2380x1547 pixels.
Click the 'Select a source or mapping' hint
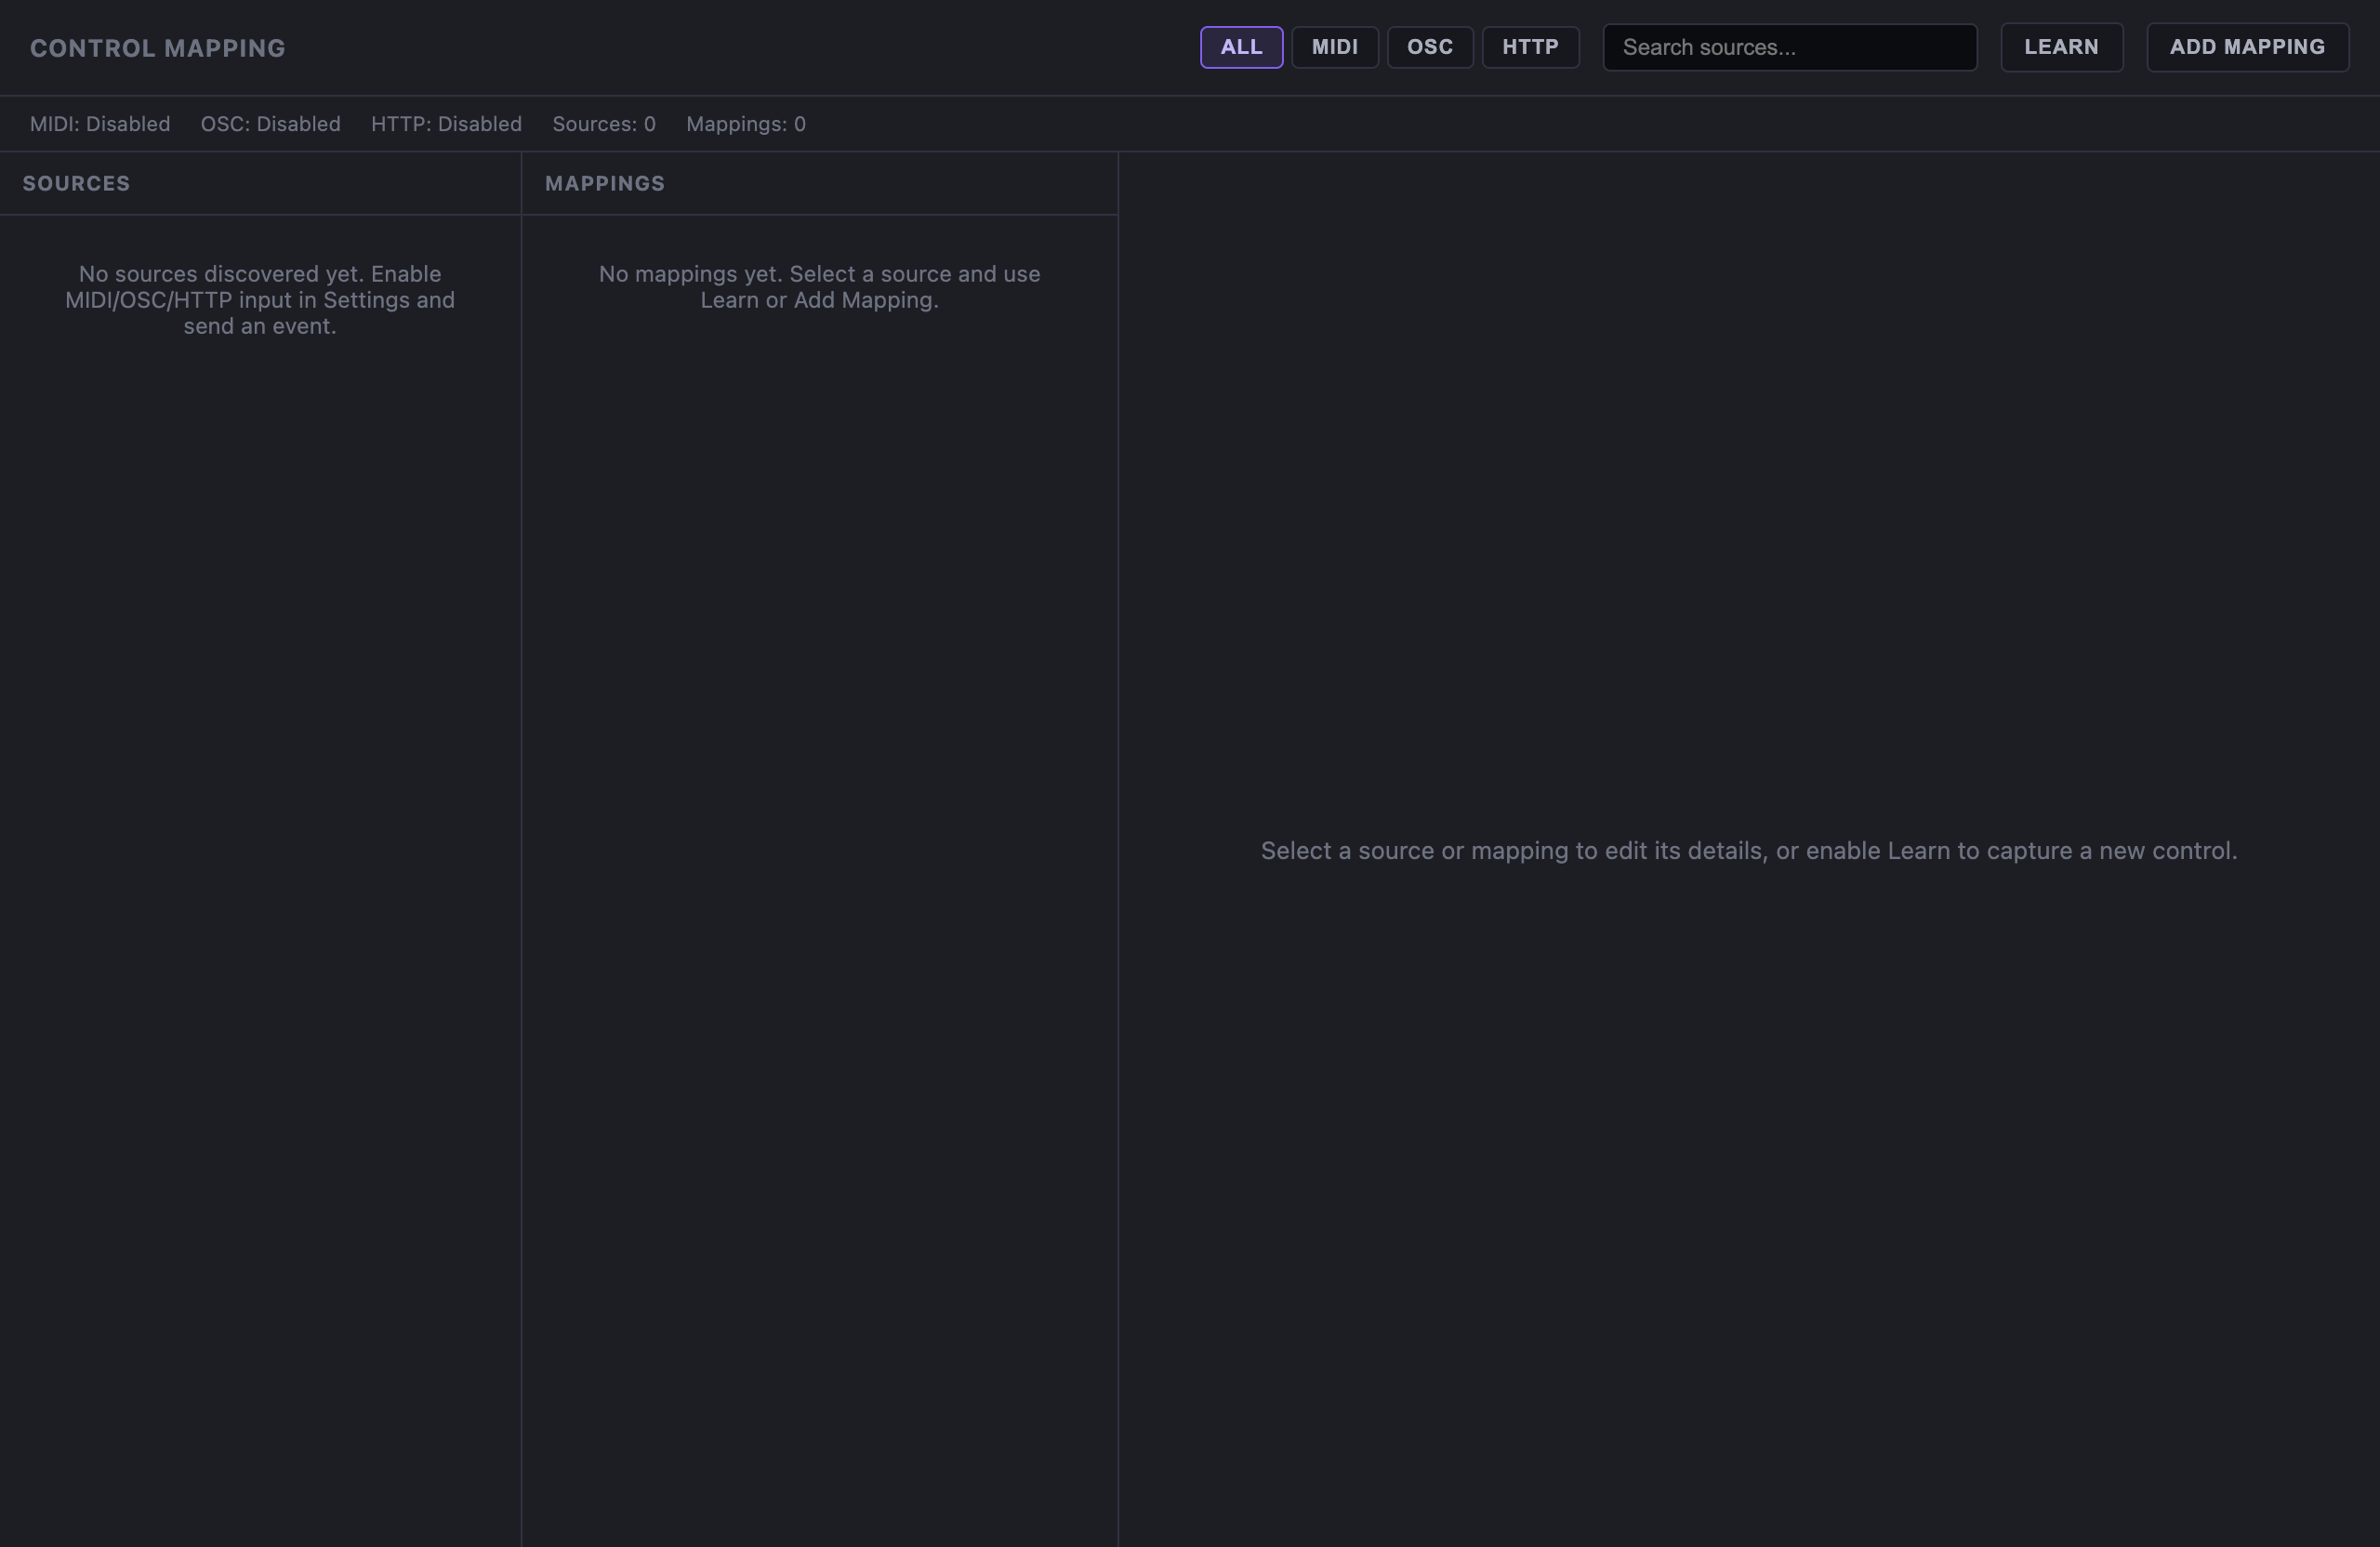point(1748,851)
